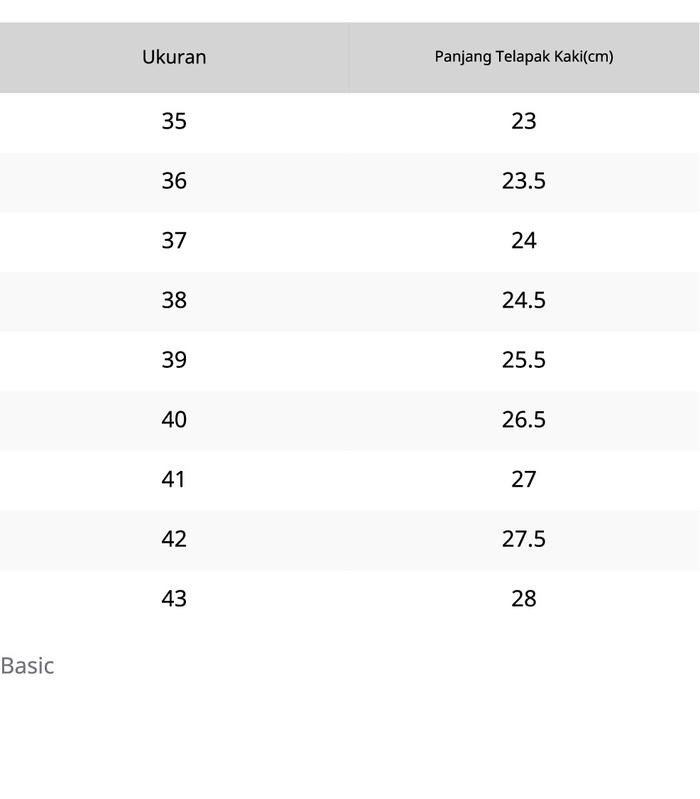
Task: Select size 37 in the table
Action: [x=174, y=241]
